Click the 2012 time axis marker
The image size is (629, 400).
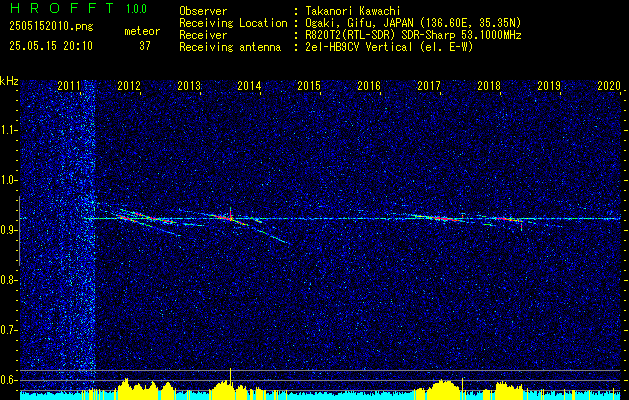click(129, 86)
